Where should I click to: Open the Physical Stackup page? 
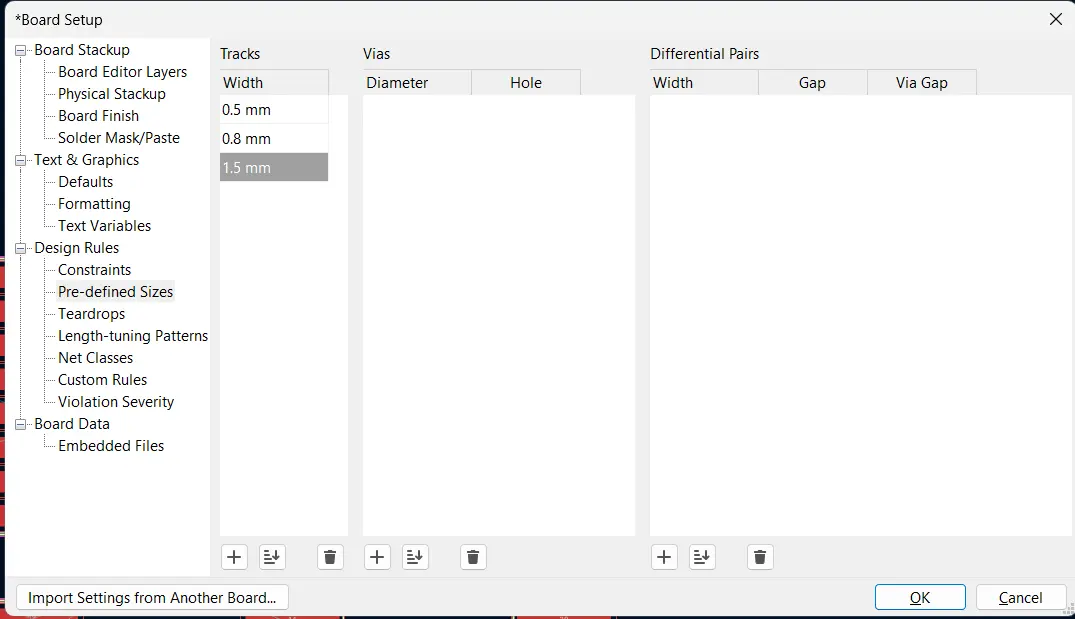pyautogui.click(x=108, y=93)
